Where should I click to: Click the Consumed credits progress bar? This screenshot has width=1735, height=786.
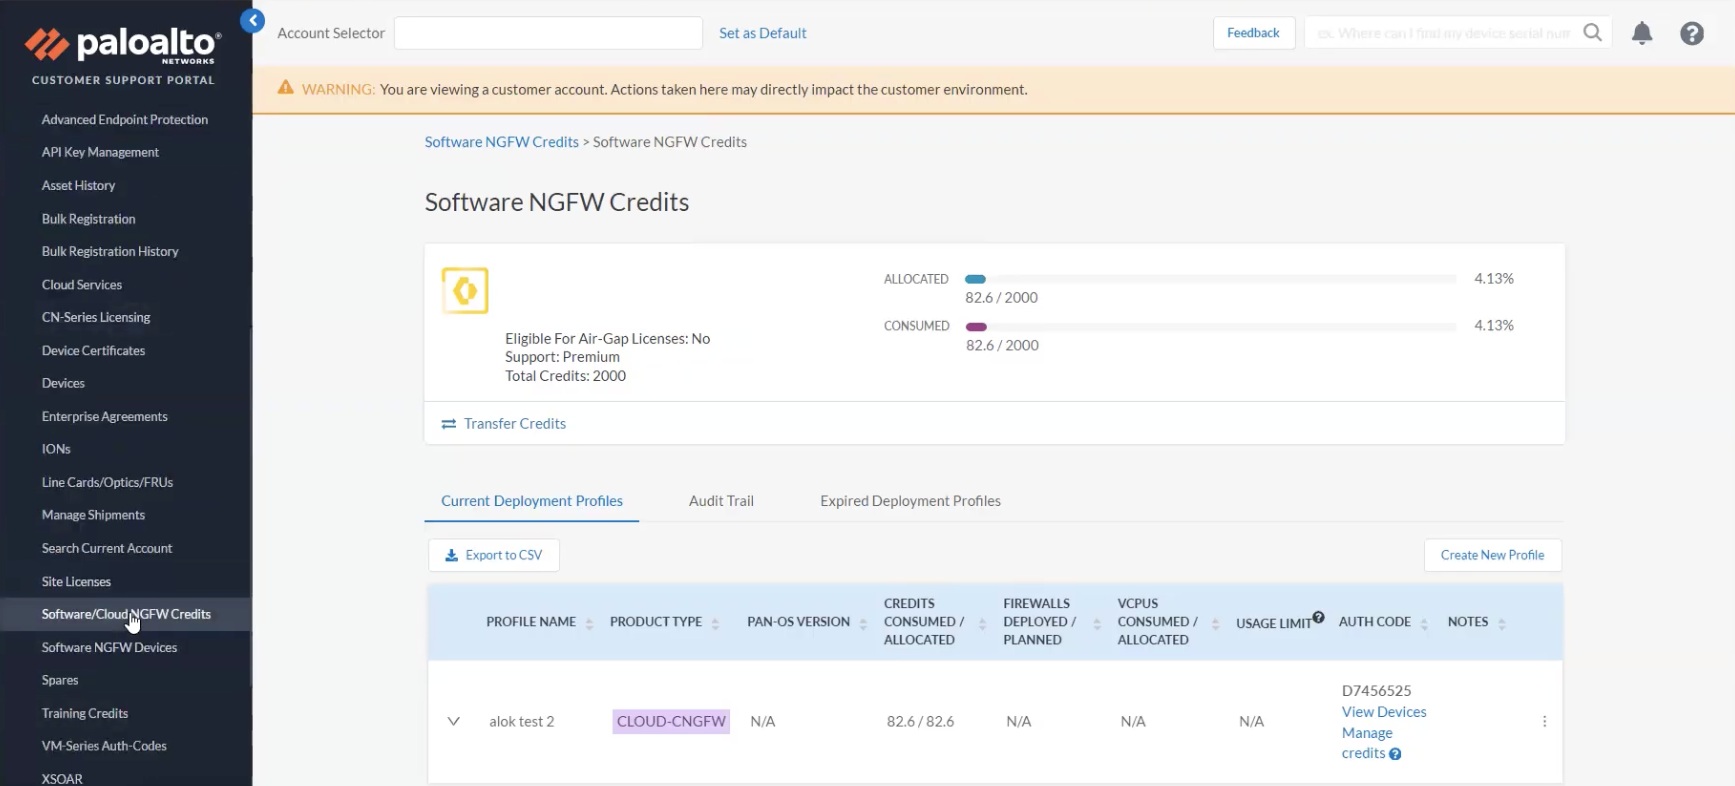click(1210, 327)
